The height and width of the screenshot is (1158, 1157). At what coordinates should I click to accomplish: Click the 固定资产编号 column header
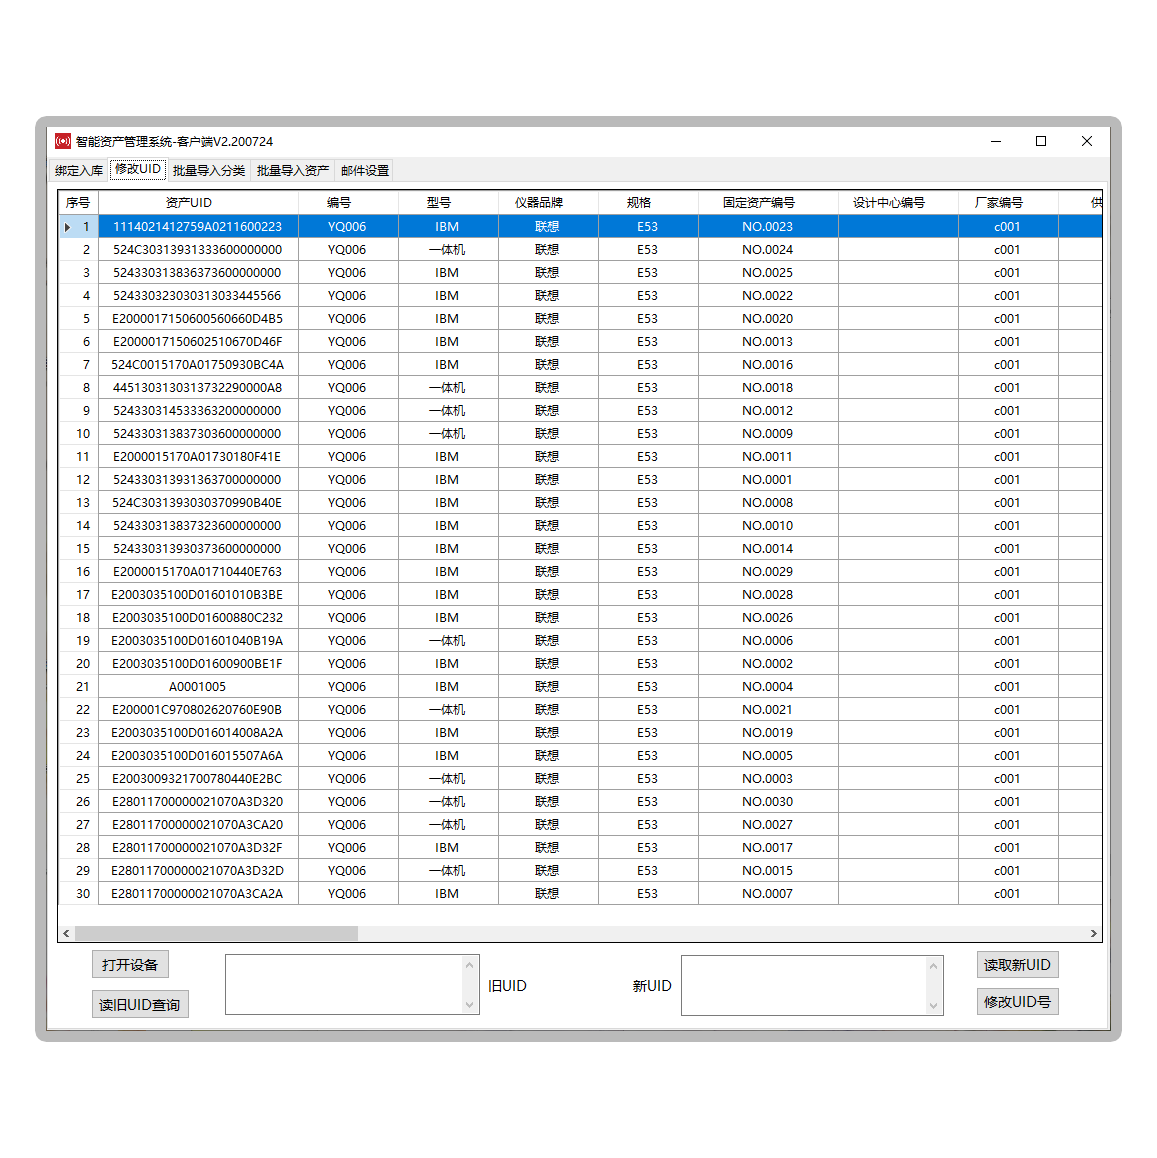pyautogui.click(x=758, y=203)
